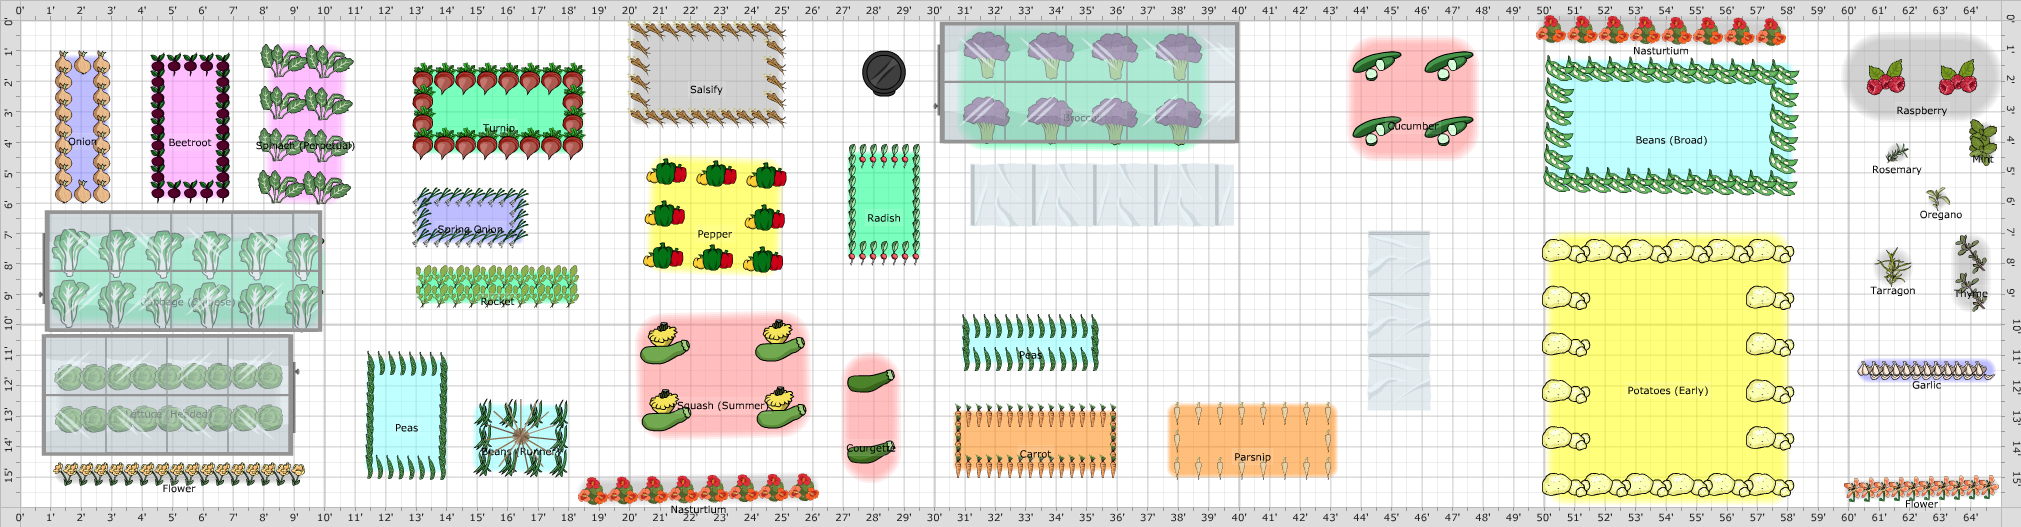Viewport: 2021px width, 527px height.
Task: Select the Spring Onion bed
Action: [470, 217]
